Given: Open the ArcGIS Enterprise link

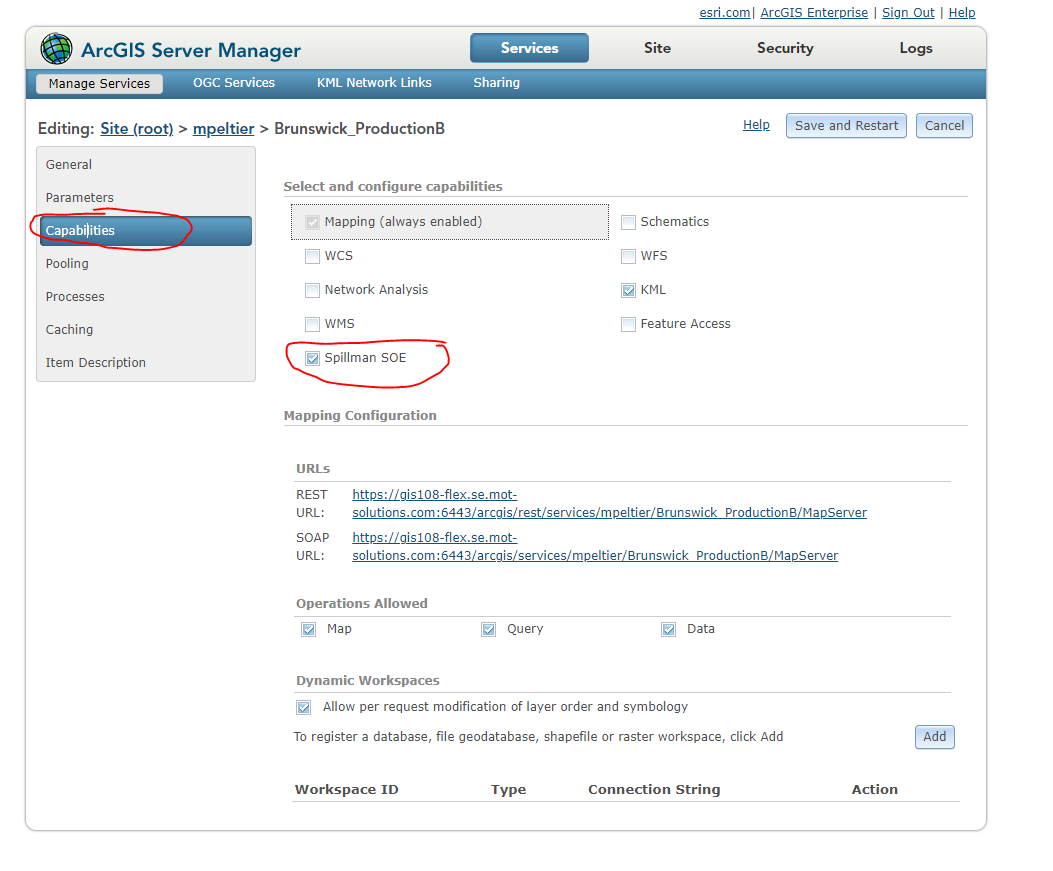Looking at the screenshot, I should coord(814,13).
